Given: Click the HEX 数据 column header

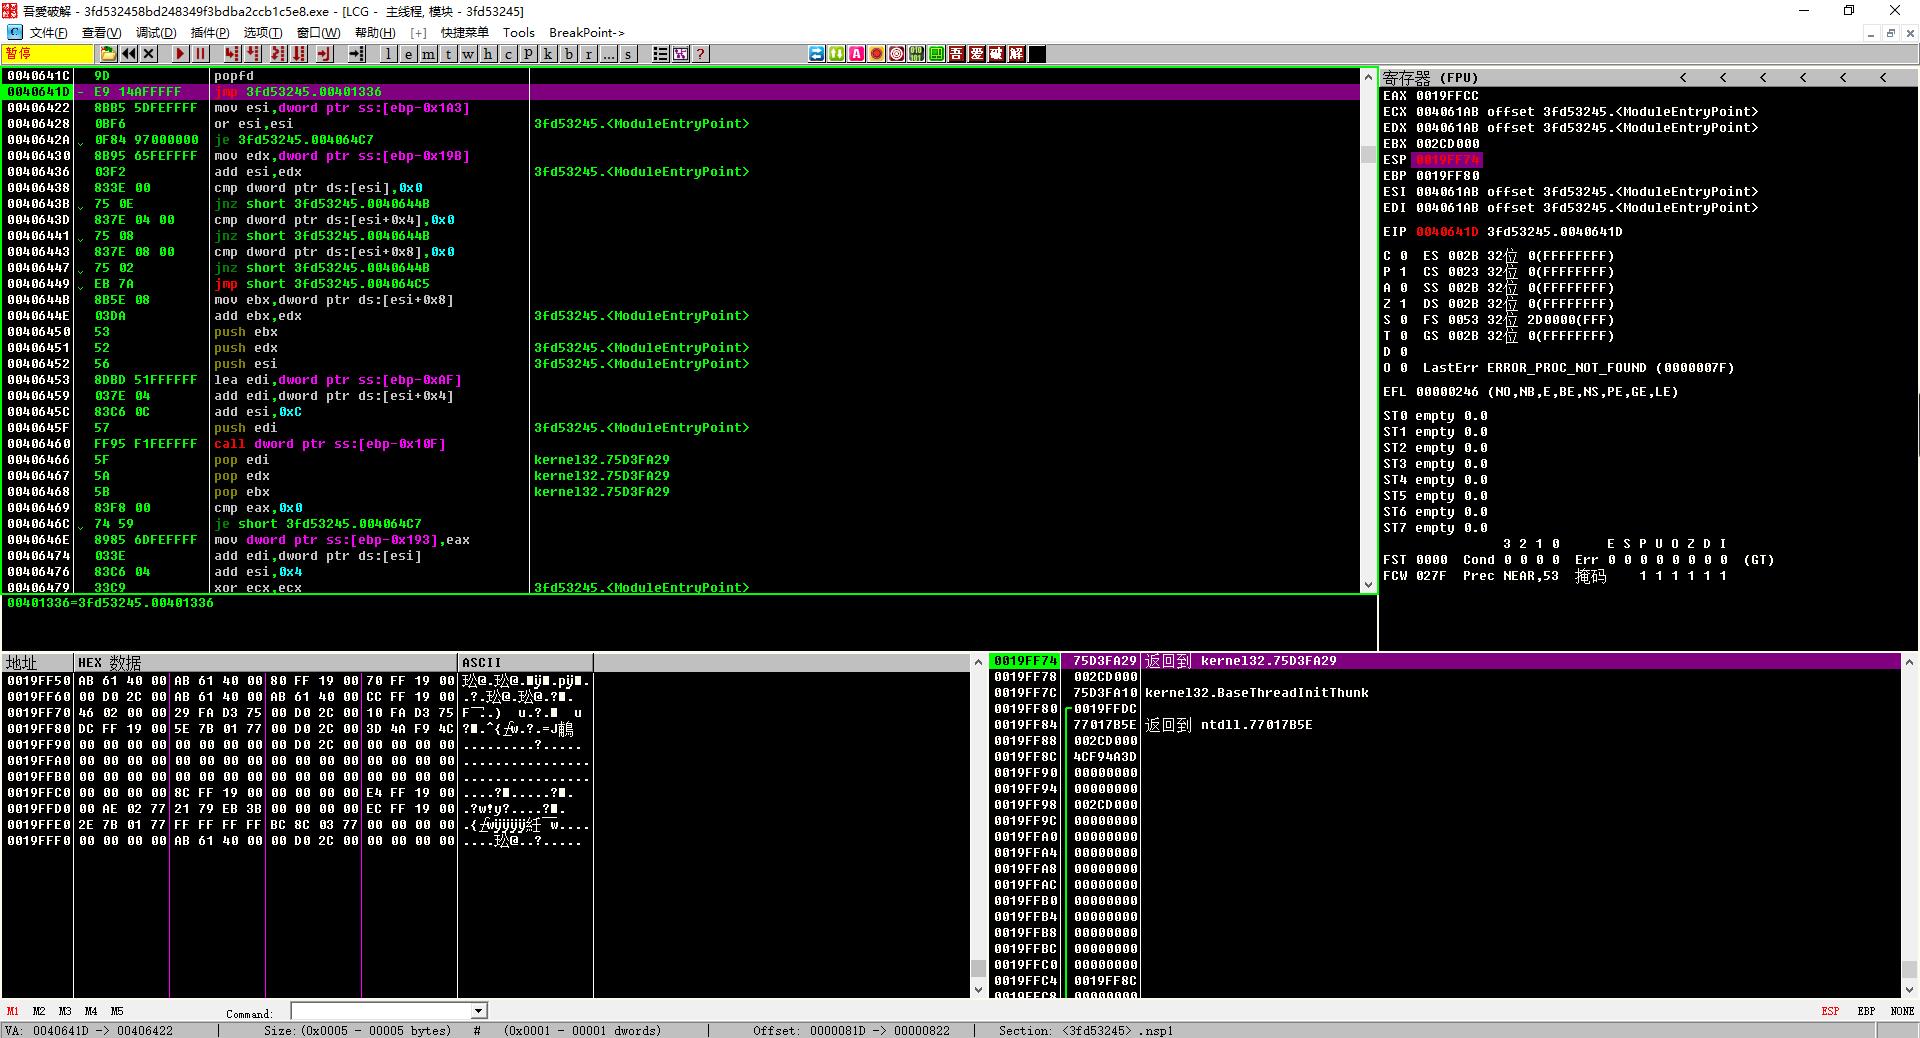Looking at the screenshot, I should tap(265, 662).
